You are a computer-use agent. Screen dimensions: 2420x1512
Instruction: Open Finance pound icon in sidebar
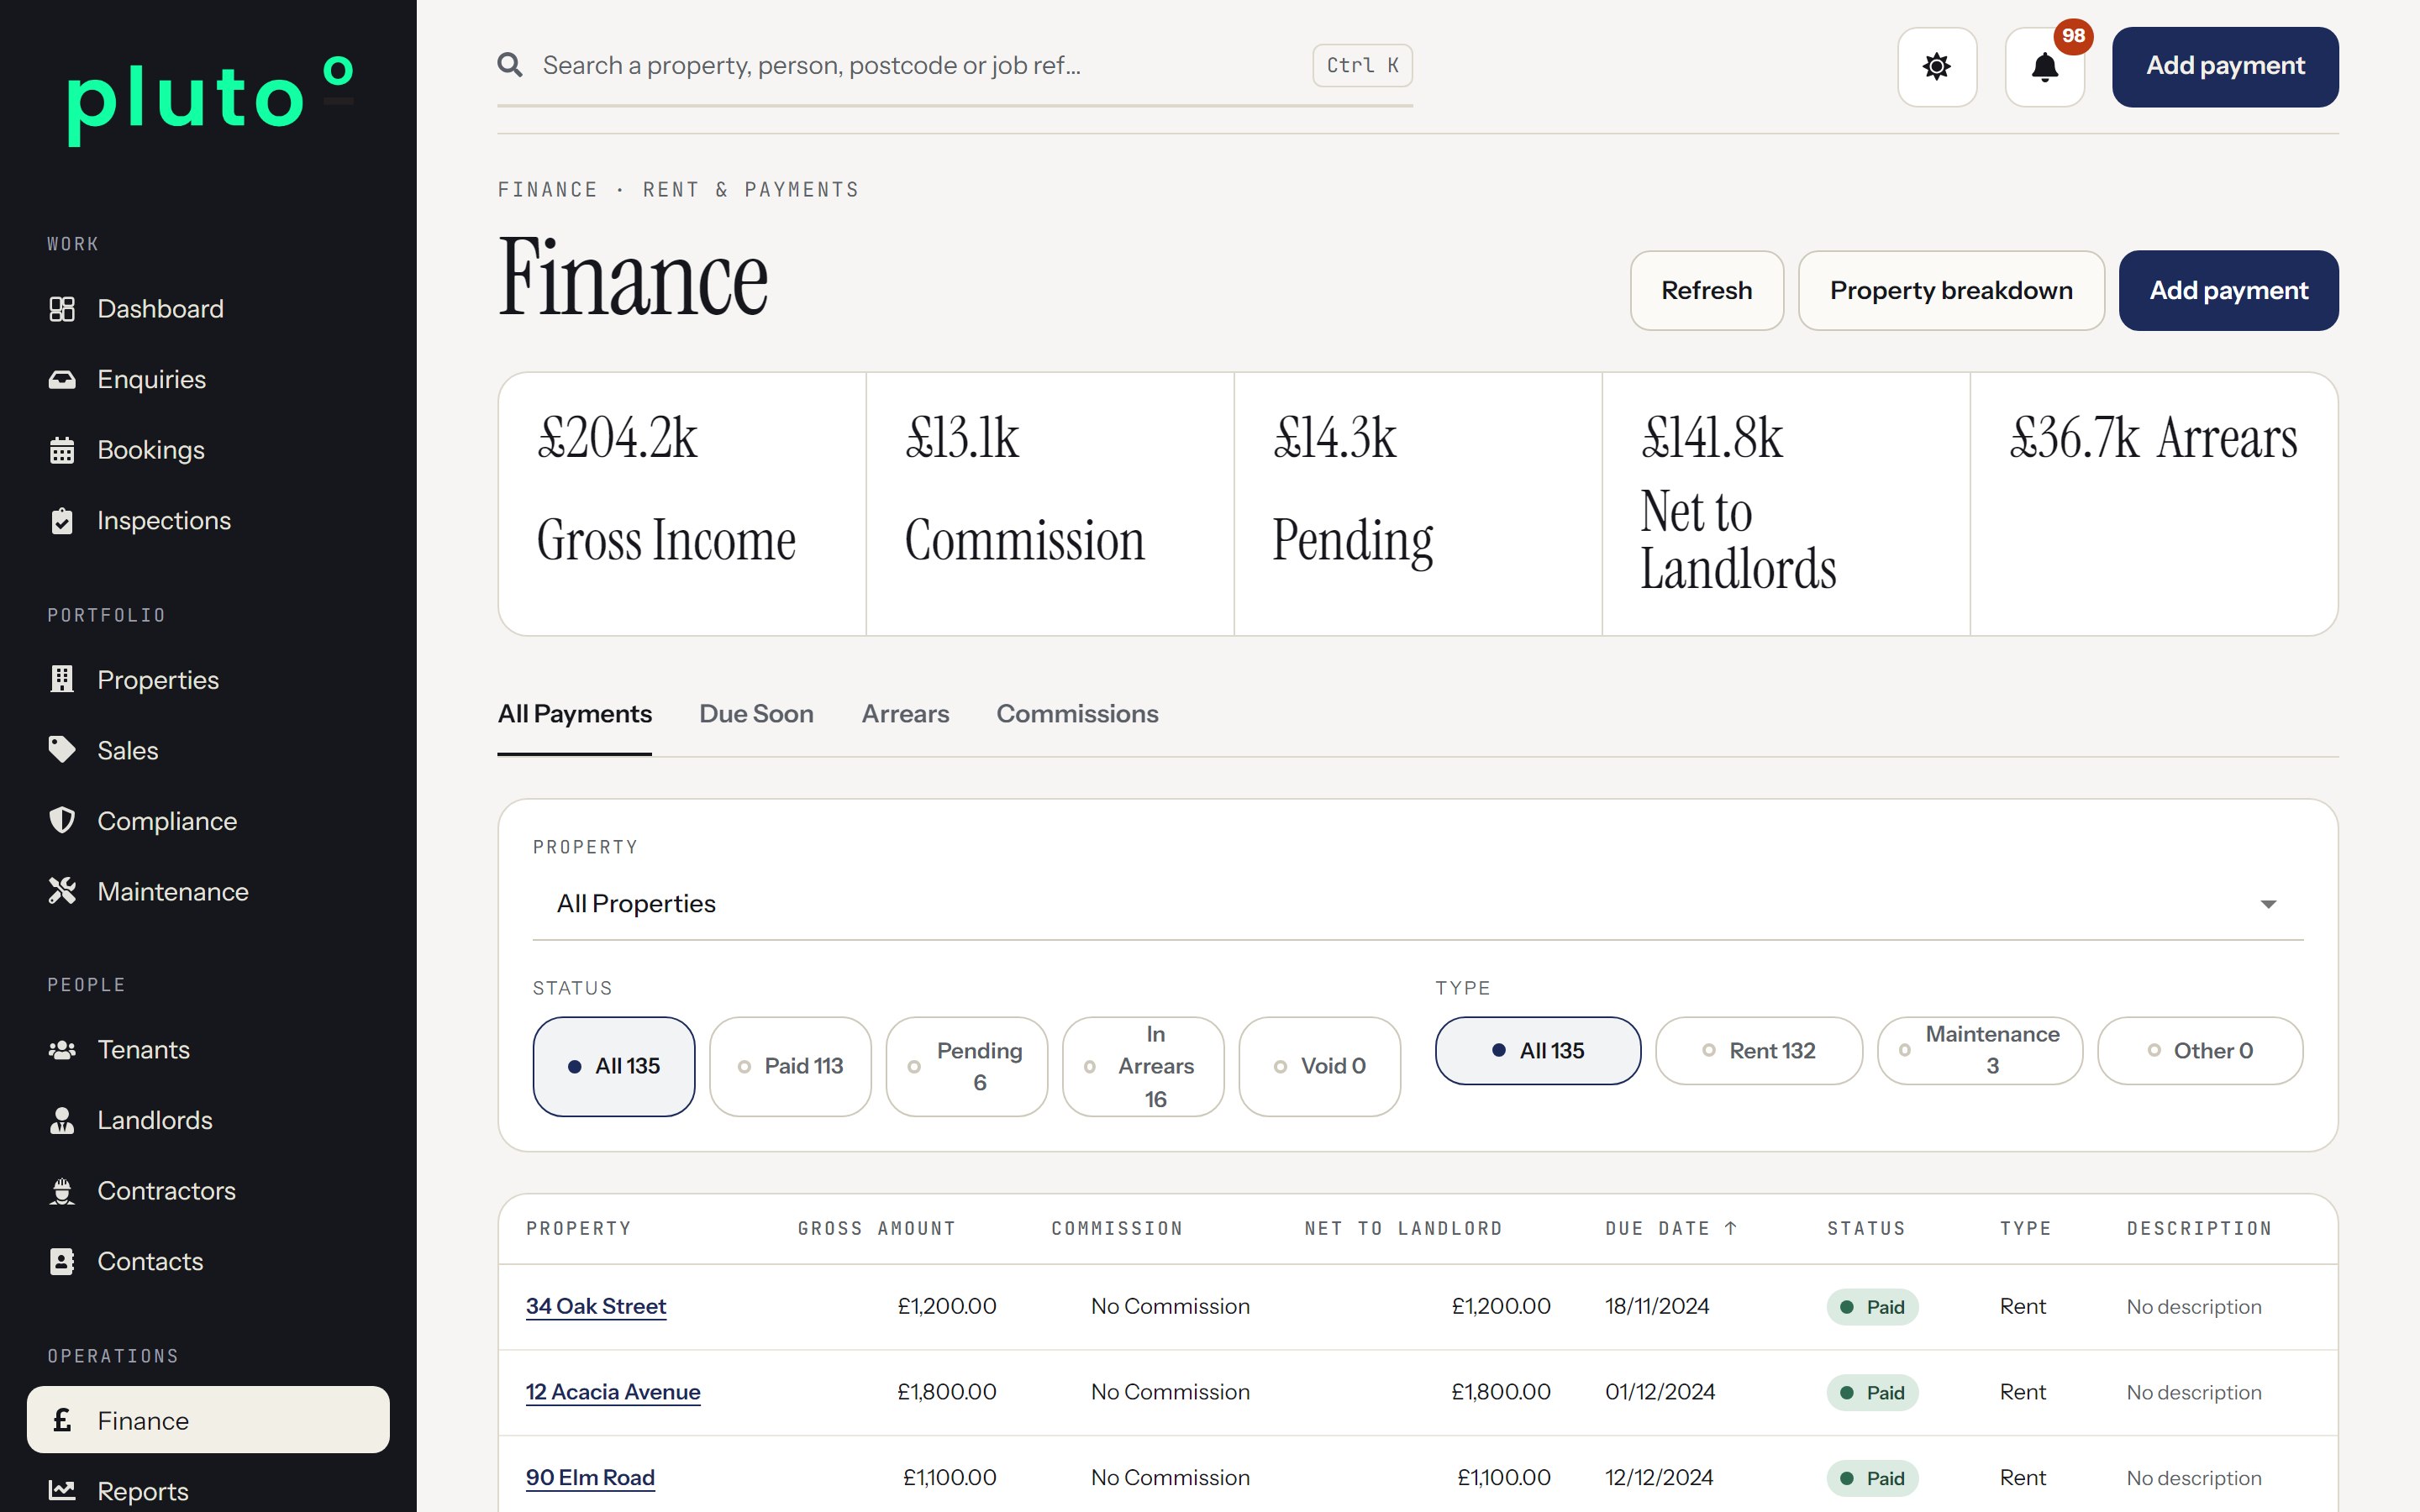(62, 1420)
